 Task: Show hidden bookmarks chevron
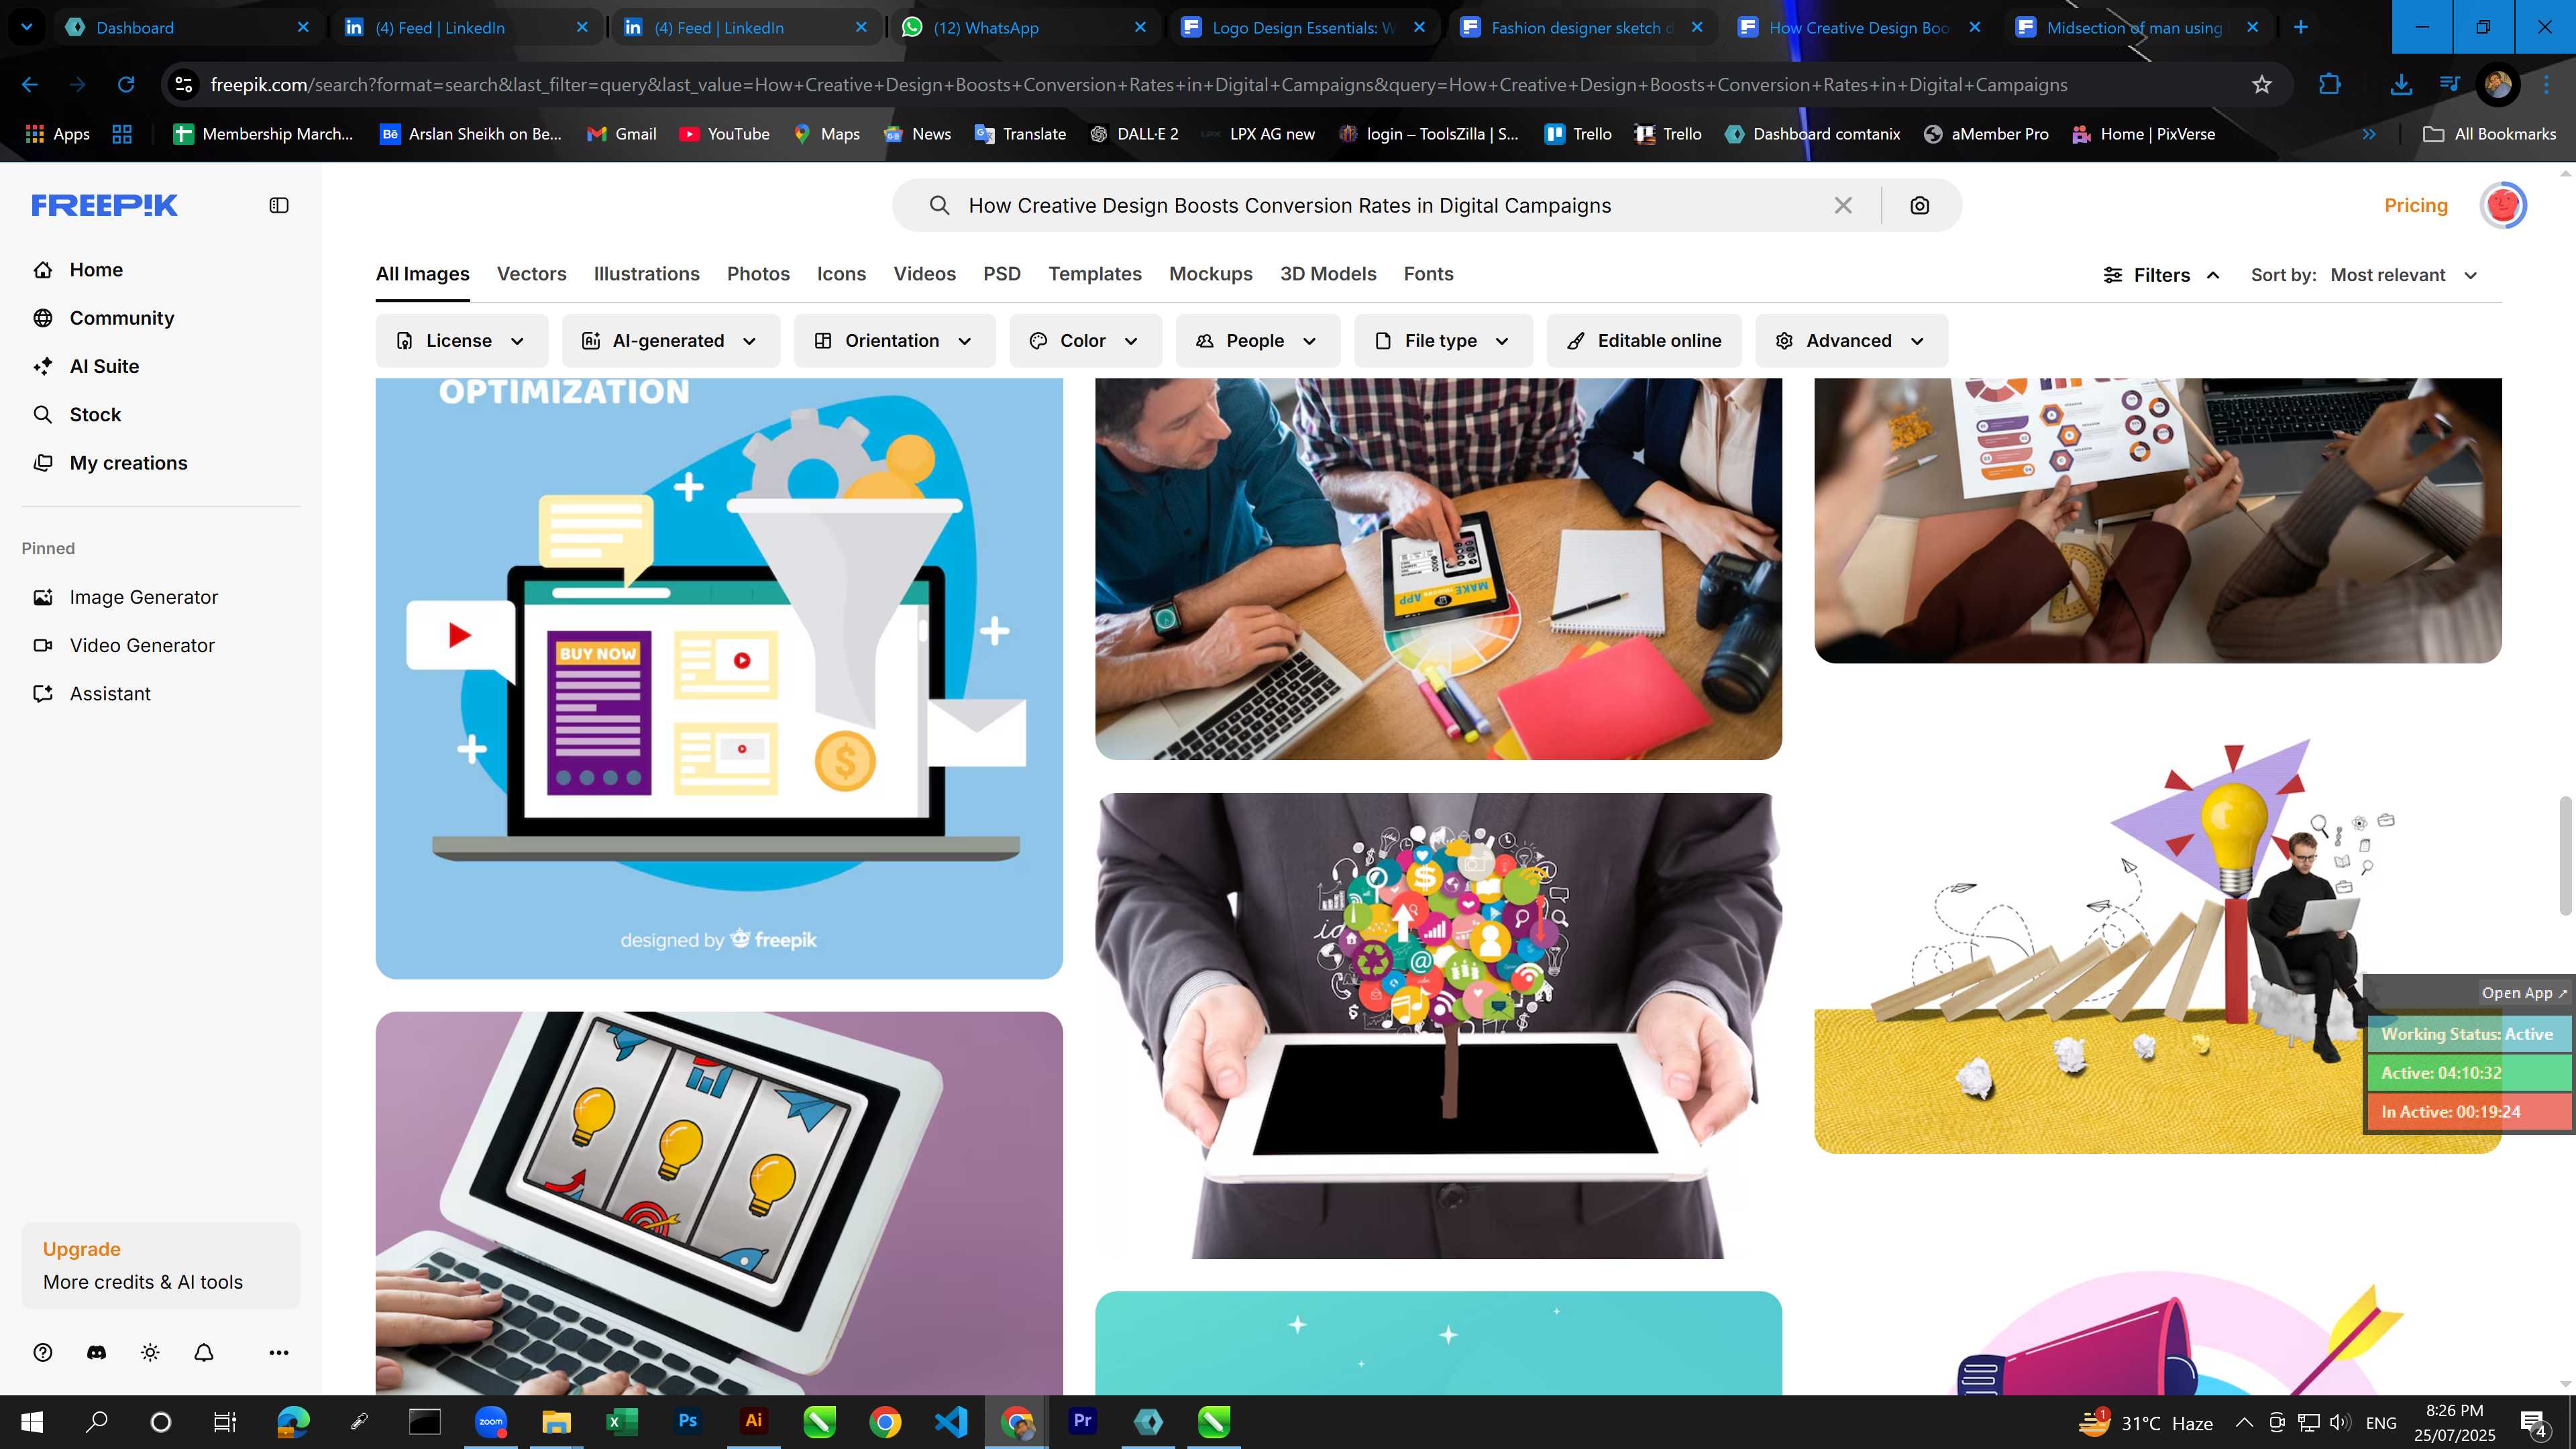point(2368,134)
